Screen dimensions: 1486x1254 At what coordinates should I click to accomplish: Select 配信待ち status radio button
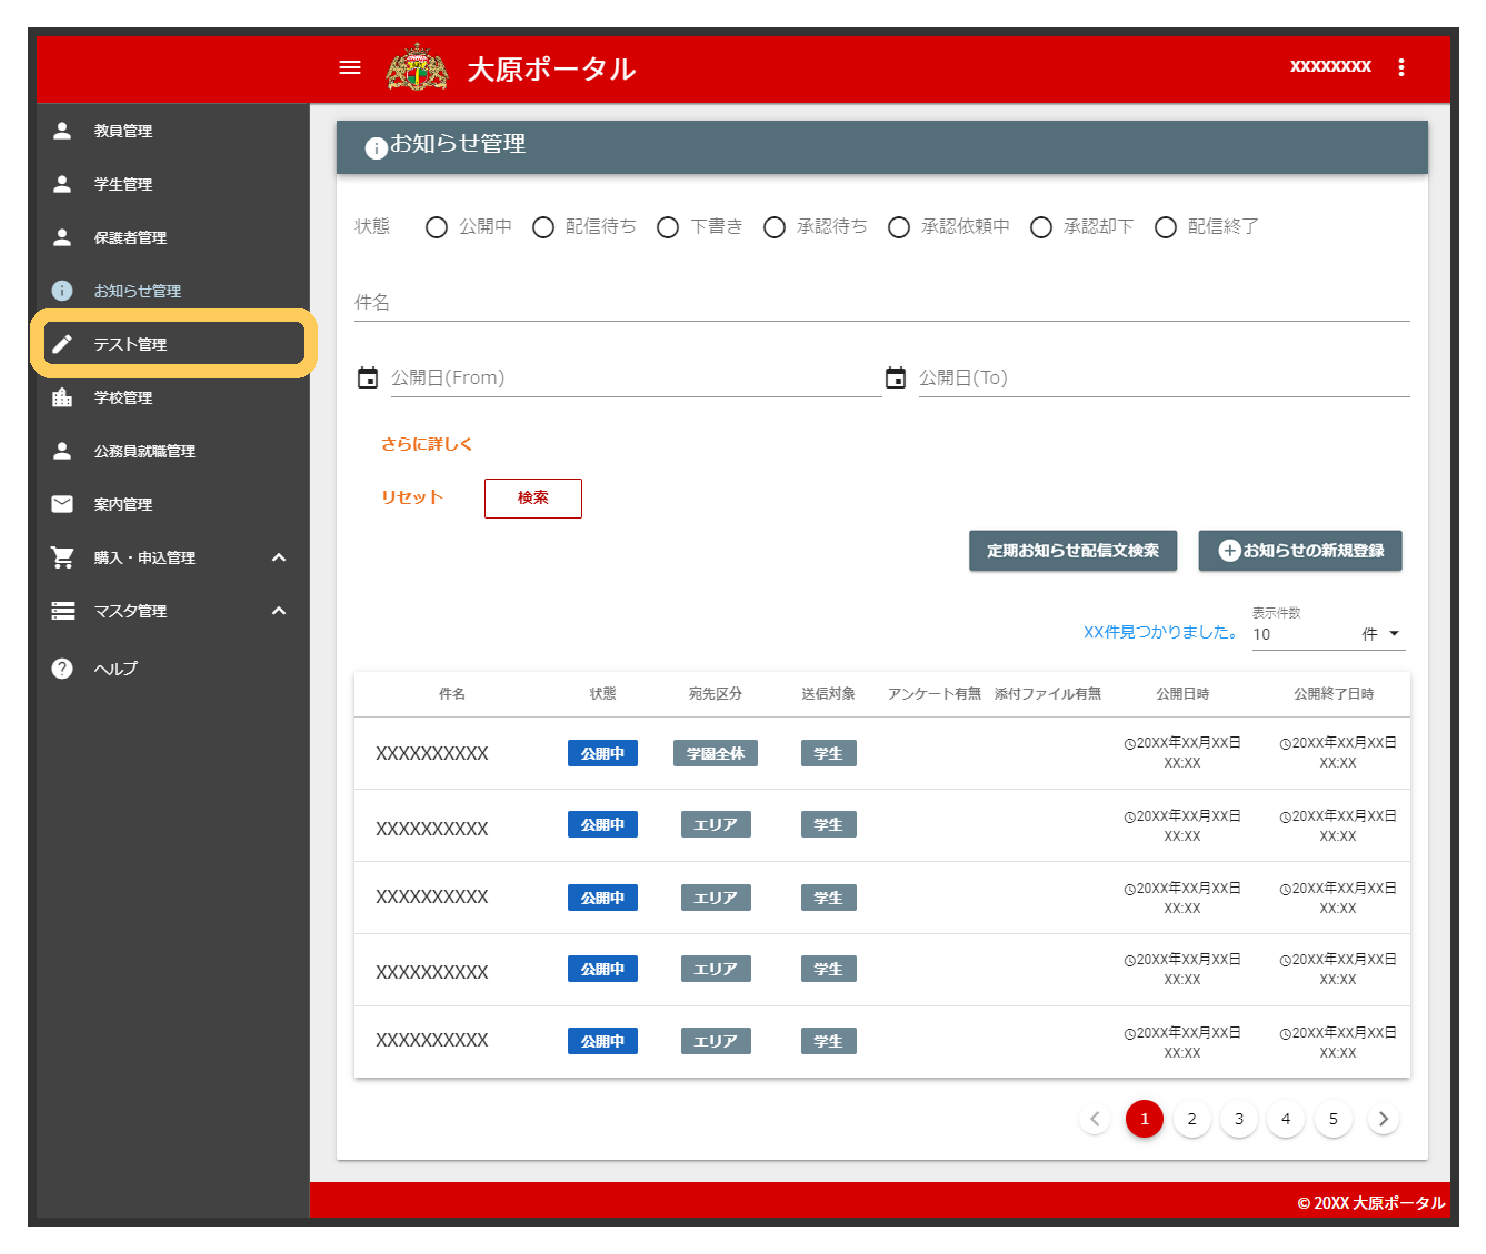pyautogui.click(x=543, y=227)
